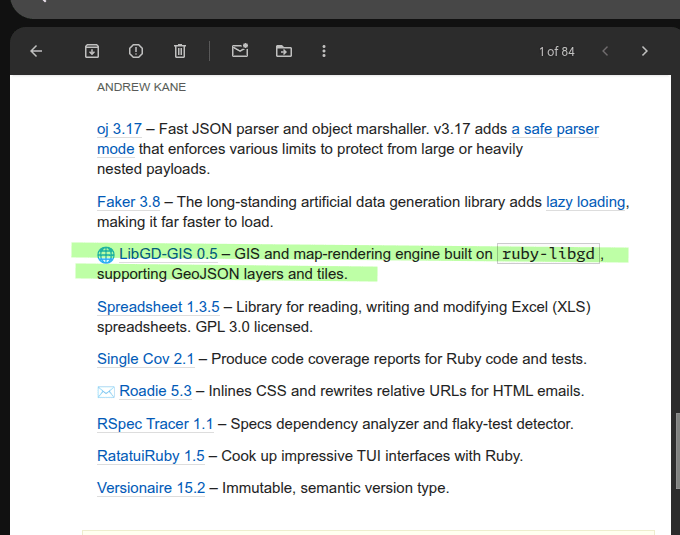Viewport: 680px width, 535px height.
Task: Open the Move to folder icon
Action: click(284, 51)
